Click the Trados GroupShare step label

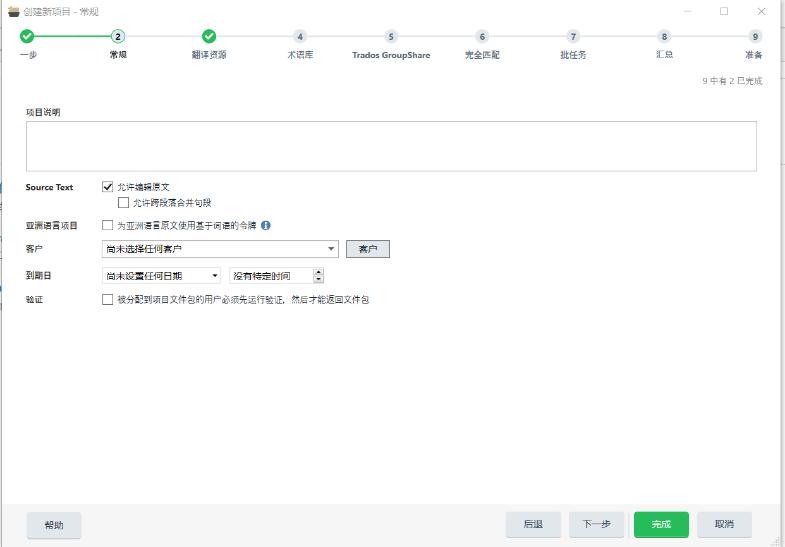[391, 55]
